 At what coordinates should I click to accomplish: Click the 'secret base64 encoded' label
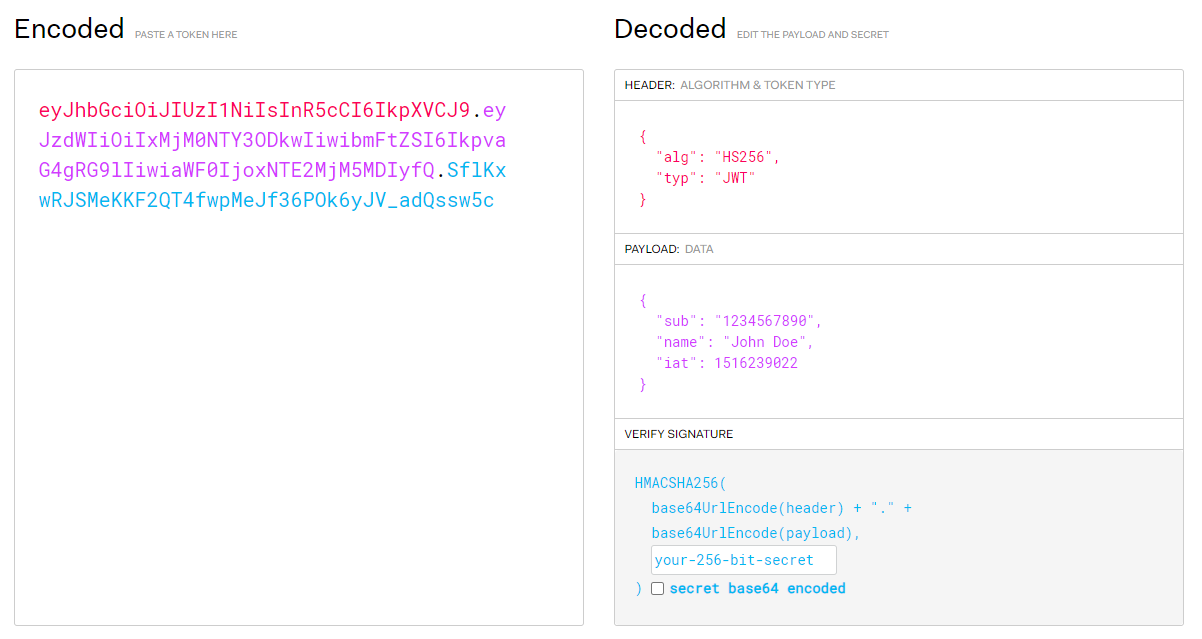pos(757,589)
